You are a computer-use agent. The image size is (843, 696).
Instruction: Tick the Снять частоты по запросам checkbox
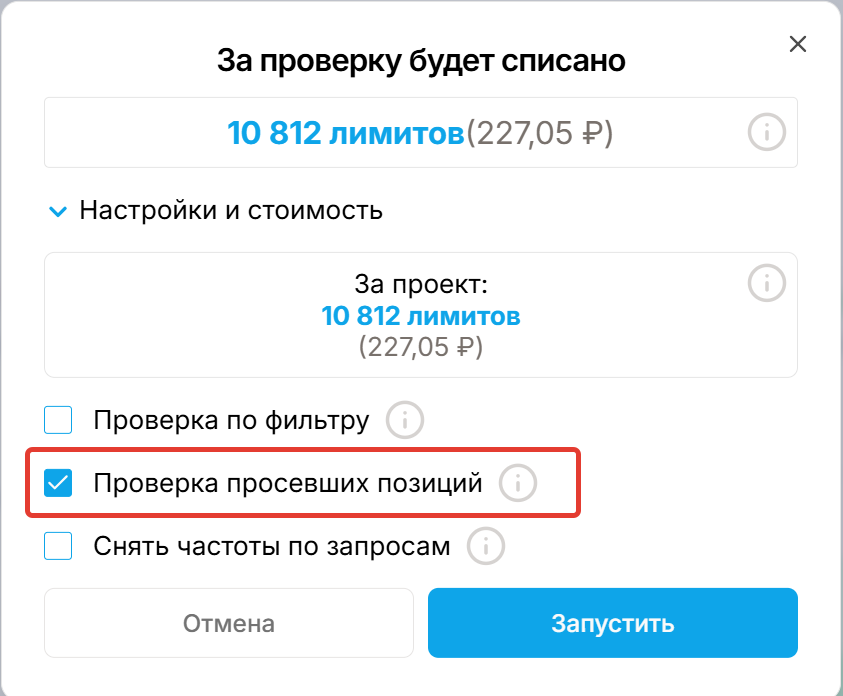tap(59, 547)
